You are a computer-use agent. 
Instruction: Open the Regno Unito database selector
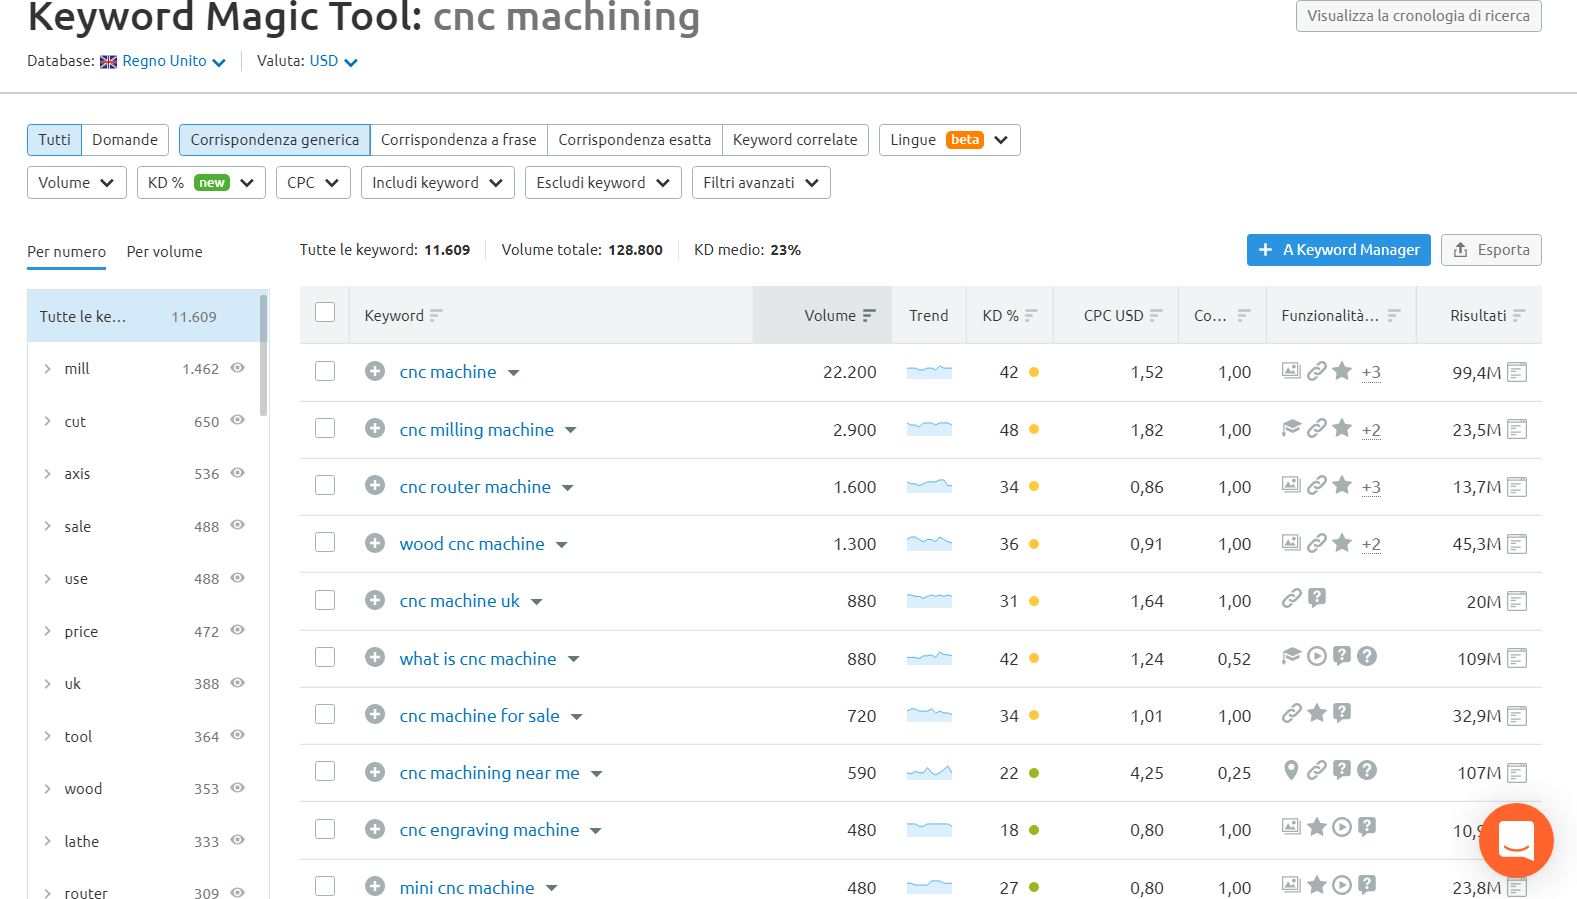pyautogui.click(x=163, y=61)
